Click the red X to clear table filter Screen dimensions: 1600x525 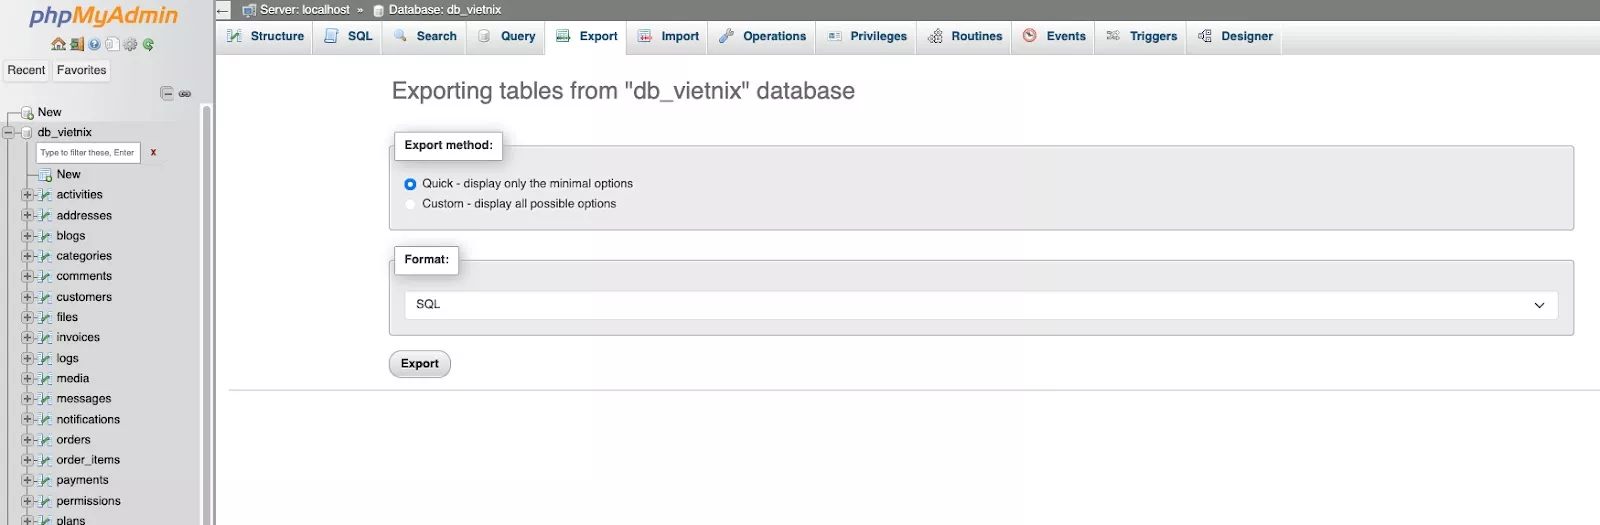pos(153,153)
